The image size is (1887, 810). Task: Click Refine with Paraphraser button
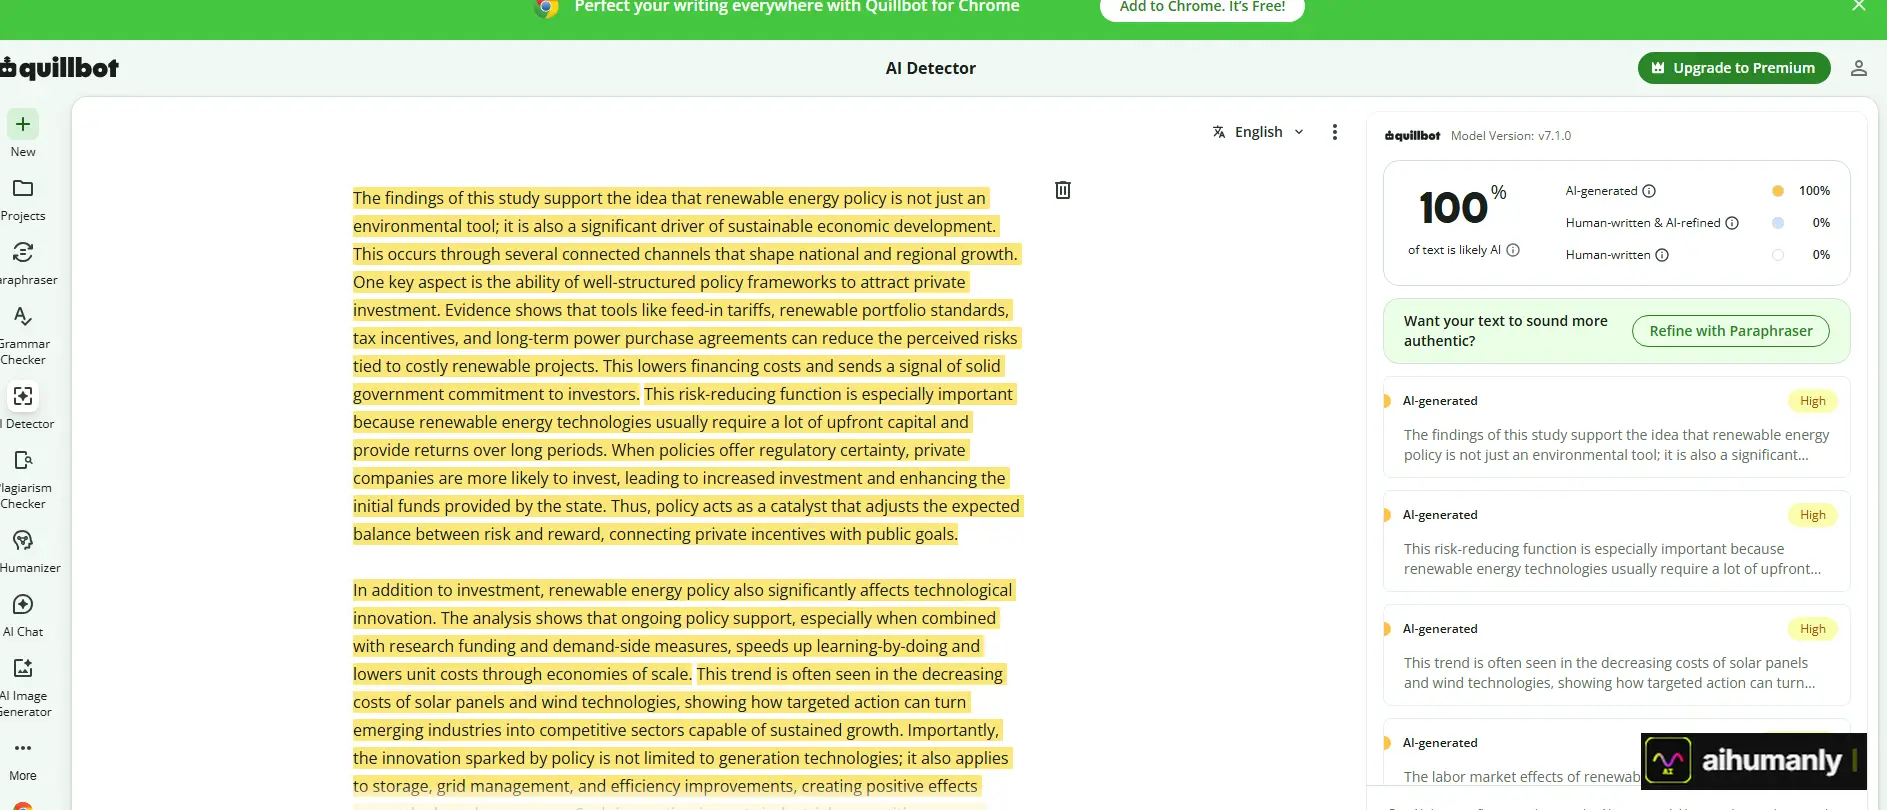click(x=1731, y=331)
